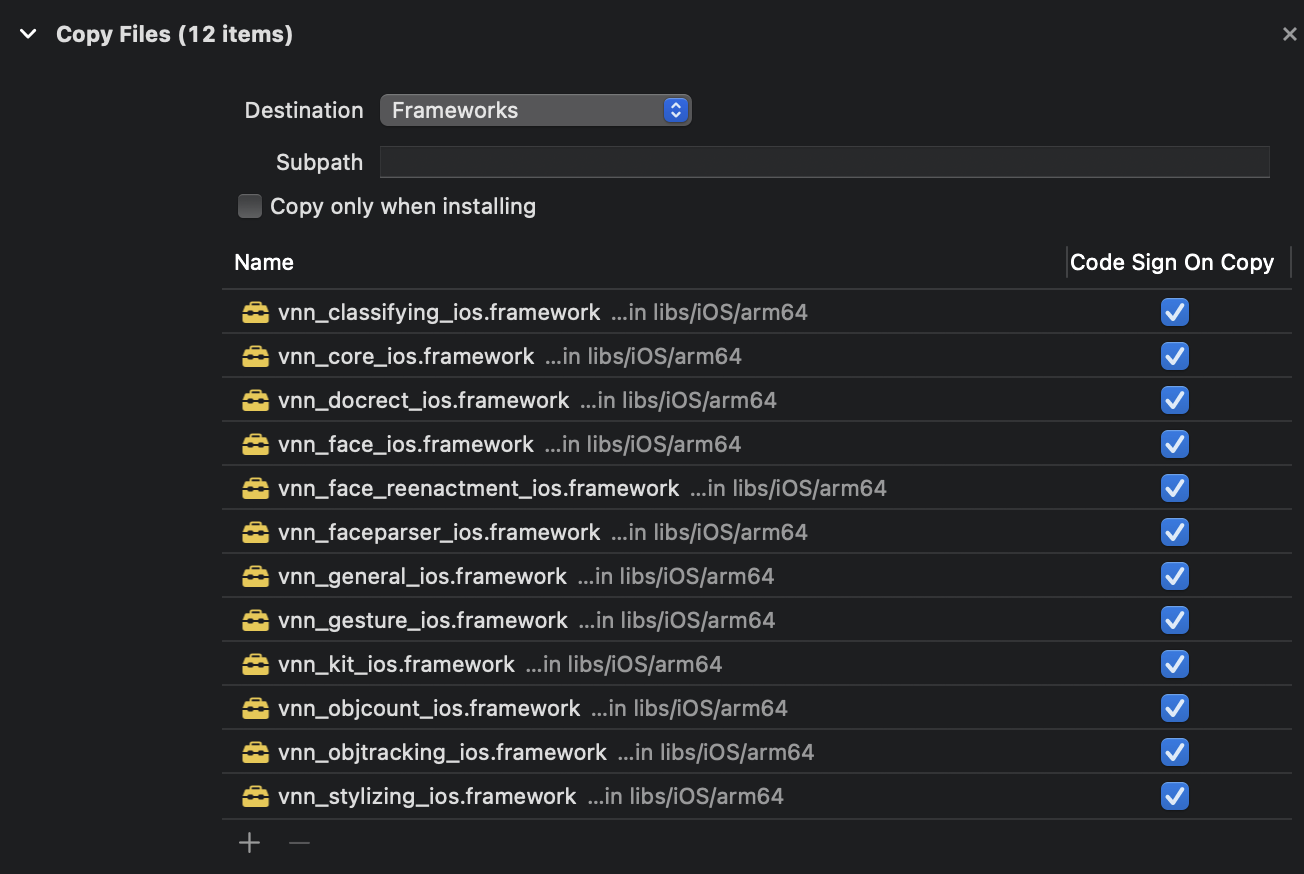Select vnn_docrect_ios.framework file name
The image size is (1304, 874).
click(424, 401)
